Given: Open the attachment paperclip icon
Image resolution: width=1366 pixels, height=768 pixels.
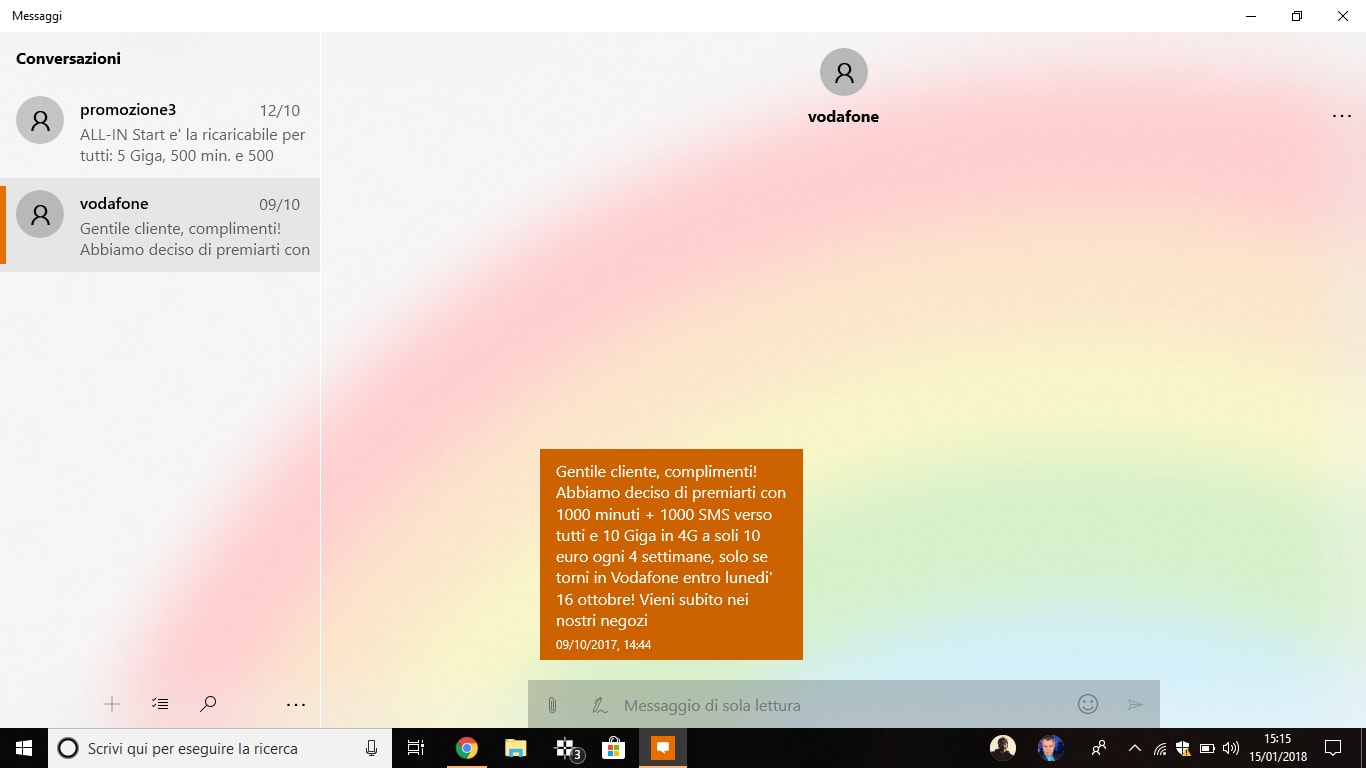Looking at the screenshot, I should (552, 705).
